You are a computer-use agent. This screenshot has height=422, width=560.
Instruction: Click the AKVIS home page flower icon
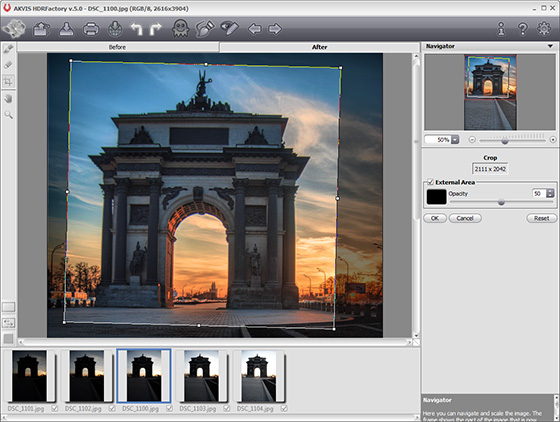tap(14, 29)
